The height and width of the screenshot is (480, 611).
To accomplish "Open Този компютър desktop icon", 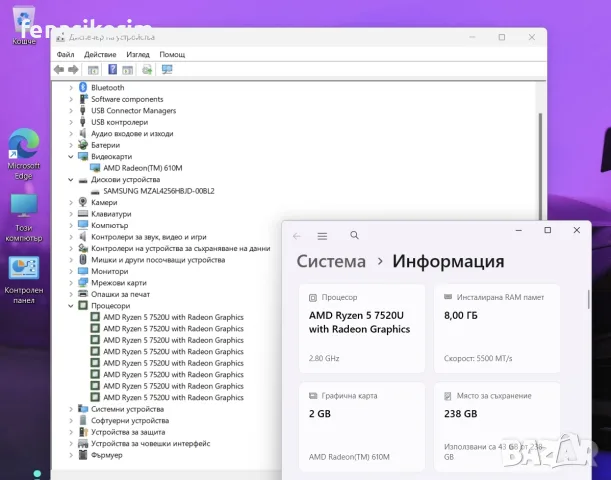I will coord(24,217).
